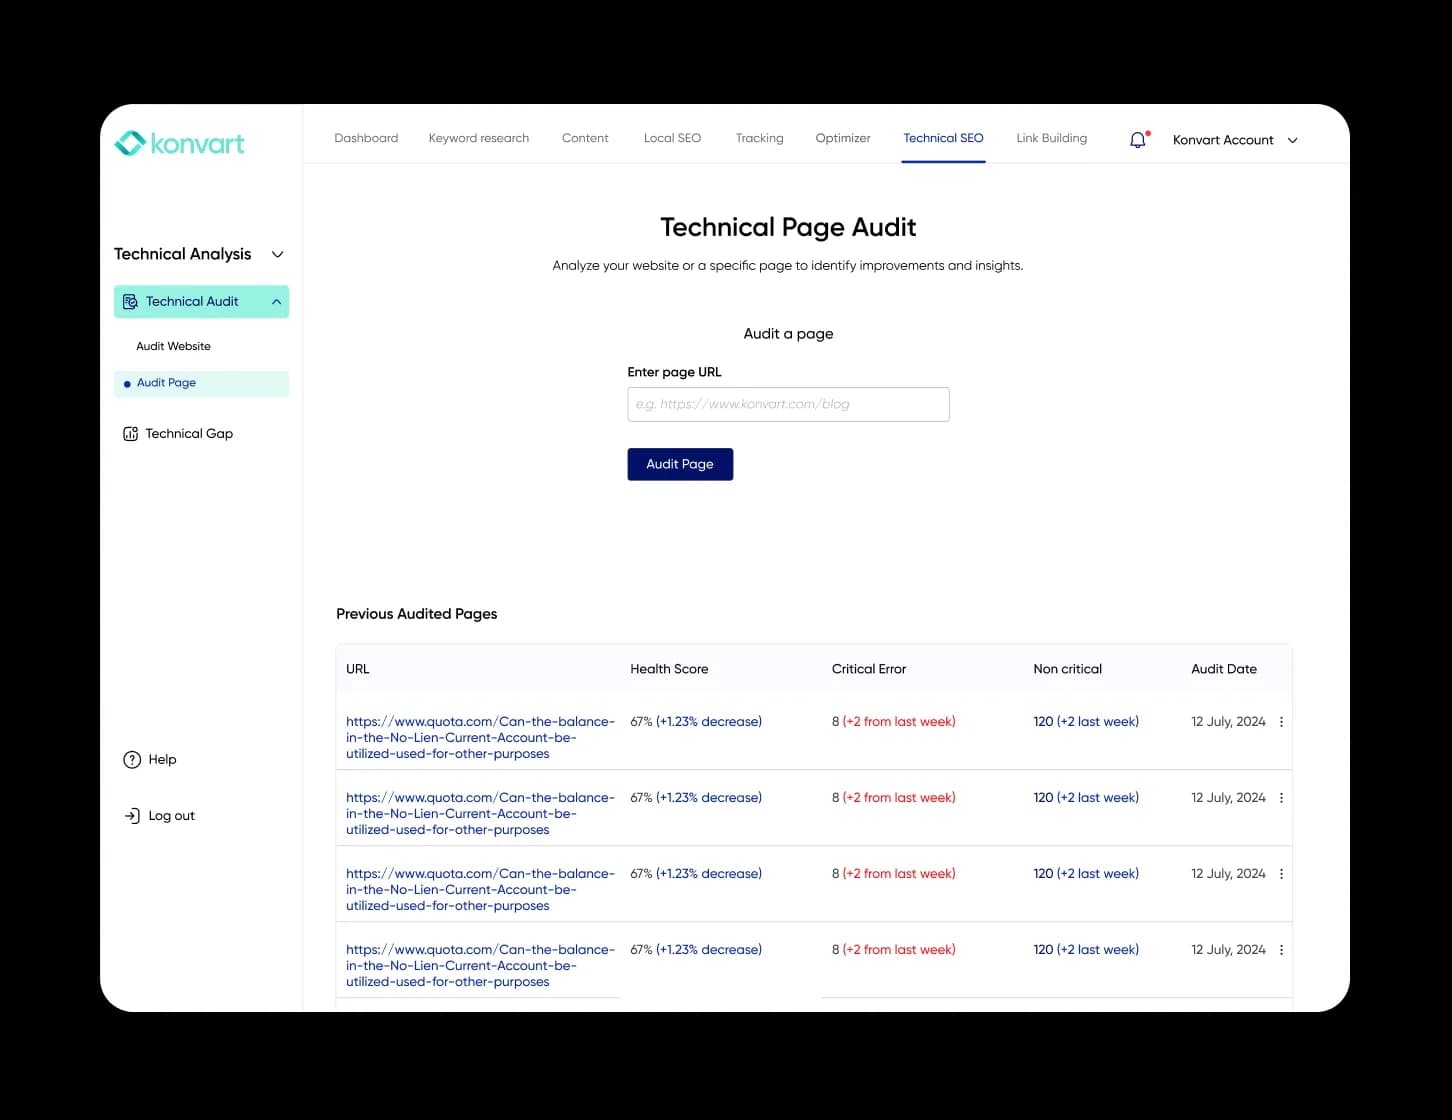Open the fourth audited quota.com URL link
1452x1120 pixels.
click(480, 966)
